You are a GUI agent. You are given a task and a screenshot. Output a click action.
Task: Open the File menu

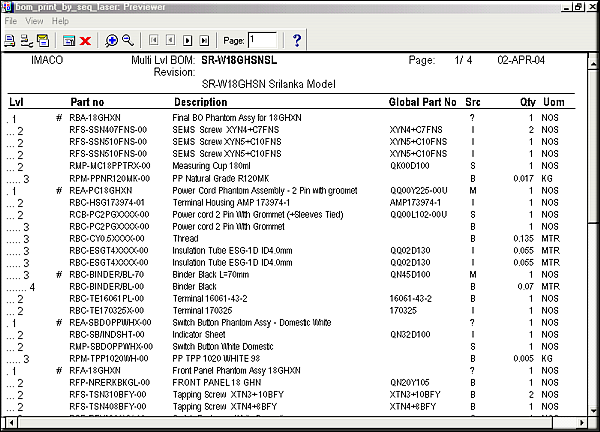tap(11, 20)
